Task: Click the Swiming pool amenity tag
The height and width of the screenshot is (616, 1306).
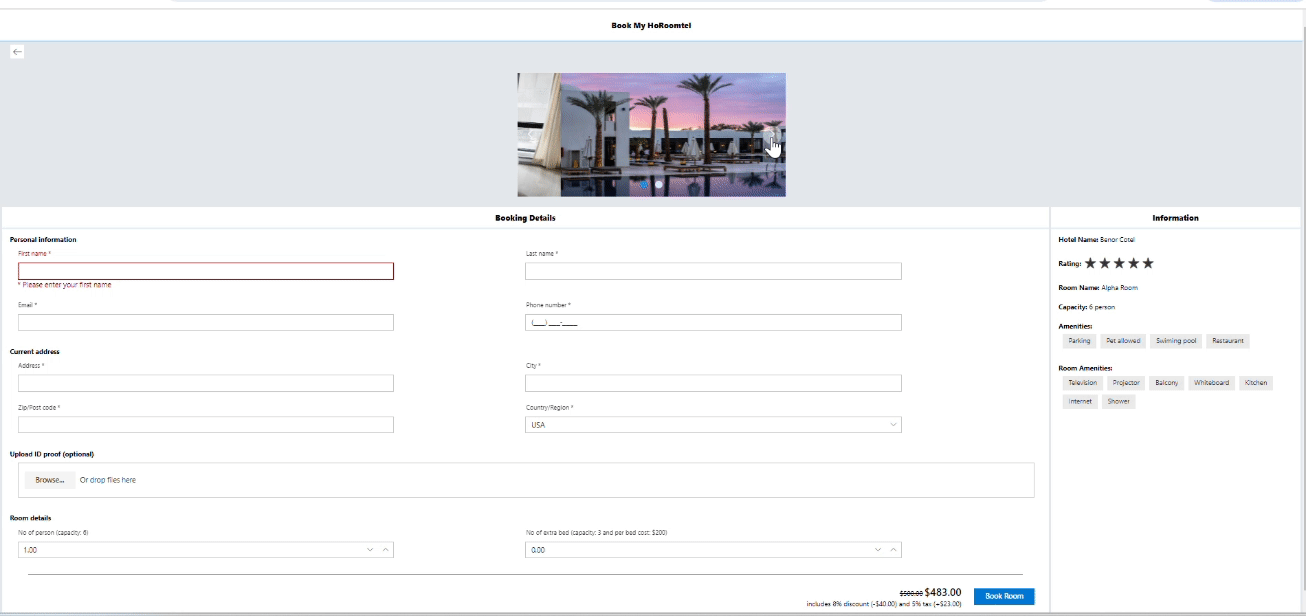Action: click(1175, 341)
